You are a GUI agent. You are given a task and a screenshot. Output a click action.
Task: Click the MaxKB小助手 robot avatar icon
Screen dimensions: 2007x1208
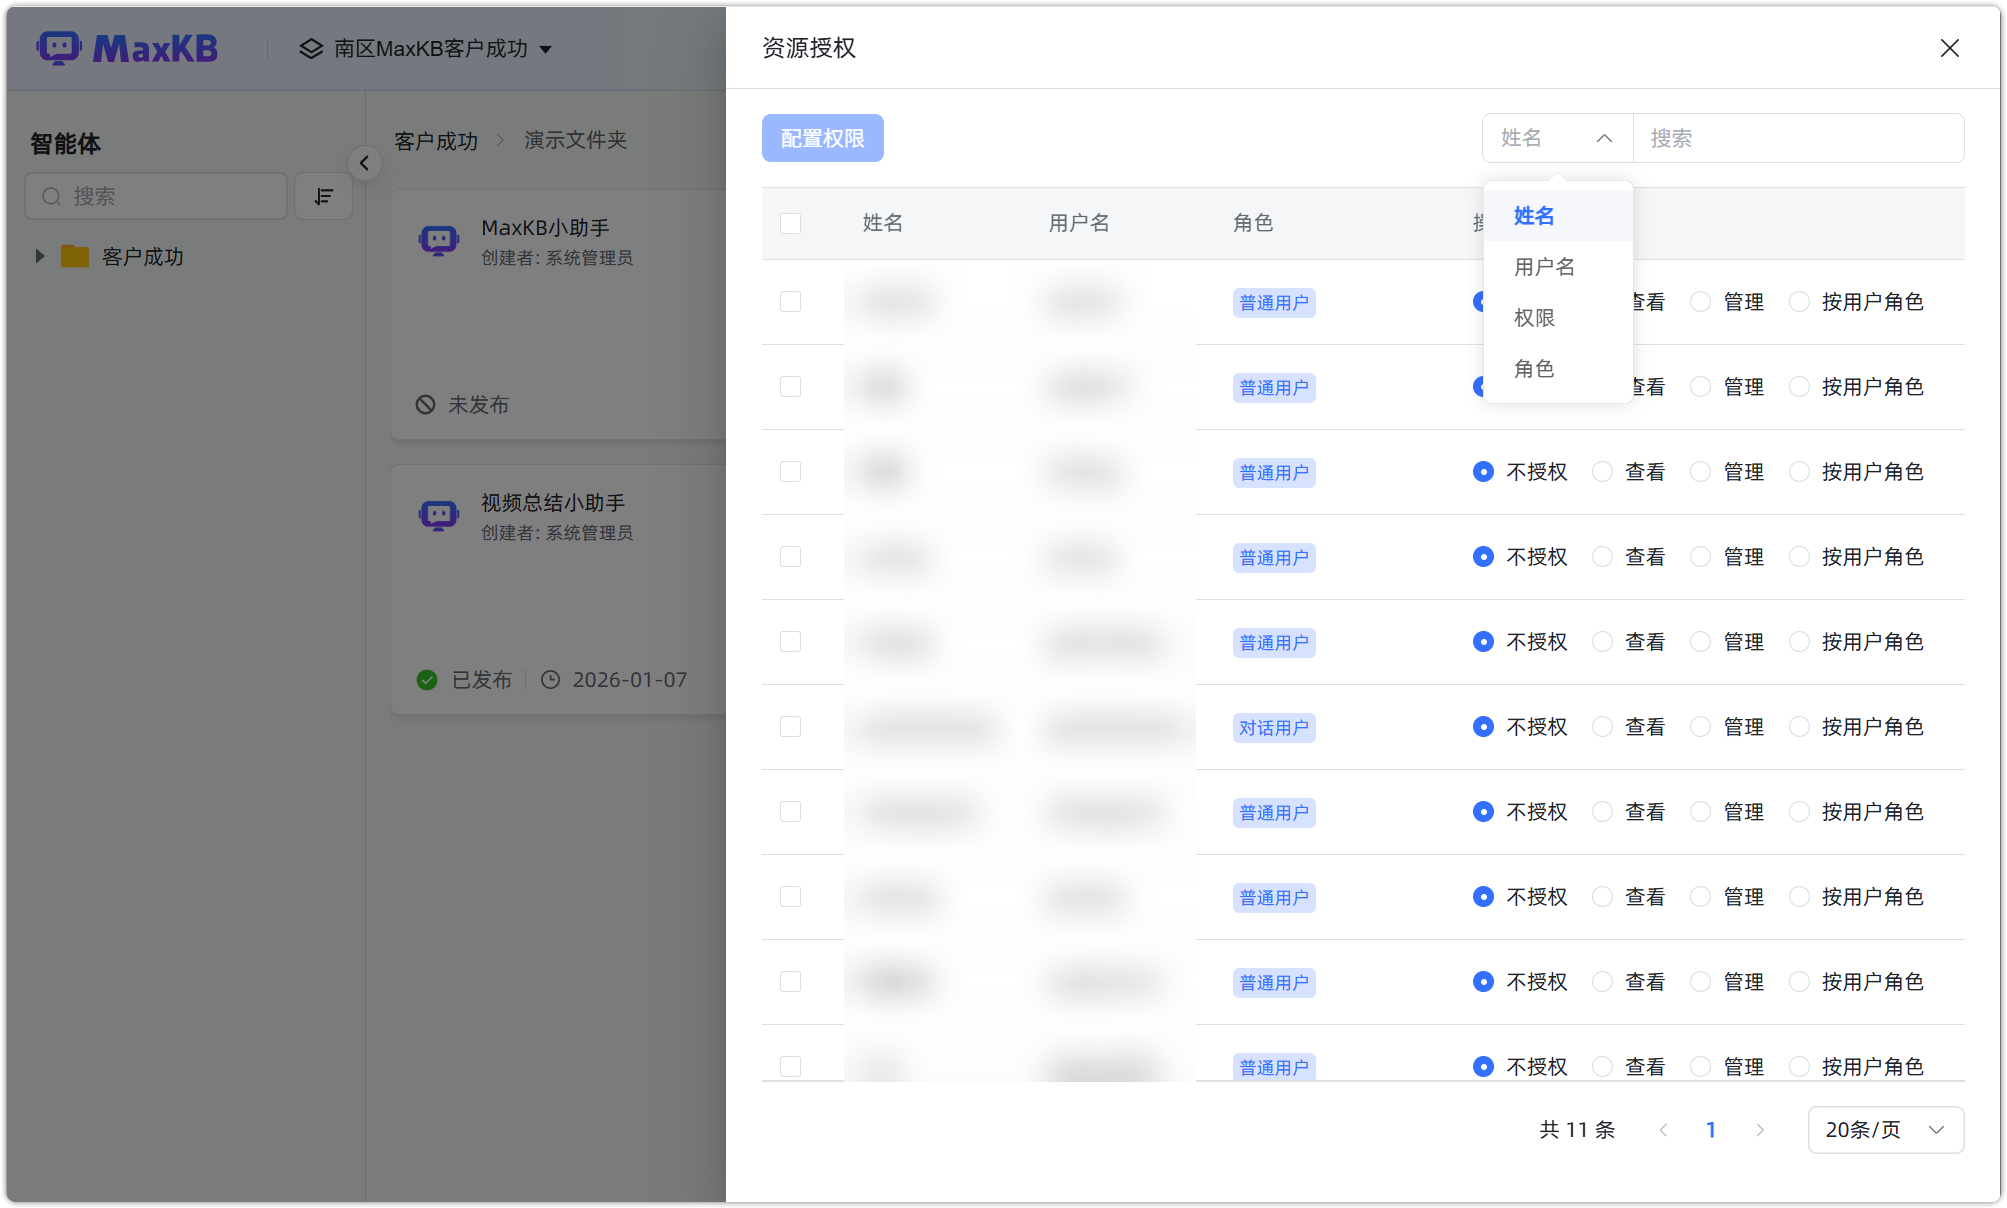click(x=439, y=239)
